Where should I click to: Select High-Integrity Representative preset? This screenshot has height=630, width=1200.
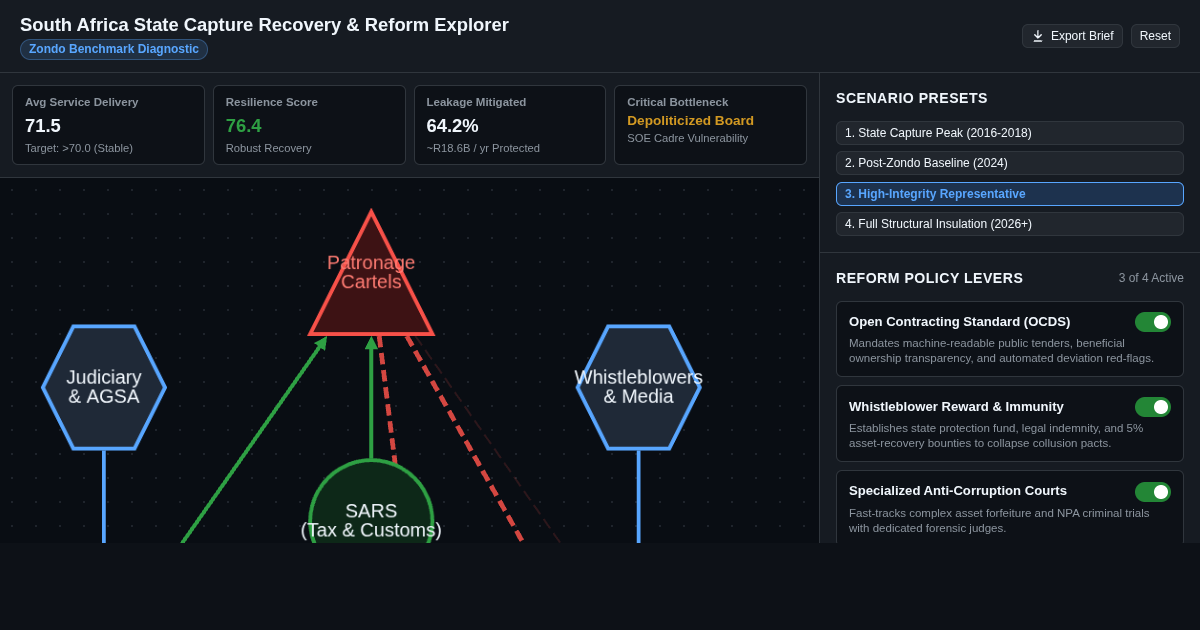pyautogui.click(x=1010, y=194)
